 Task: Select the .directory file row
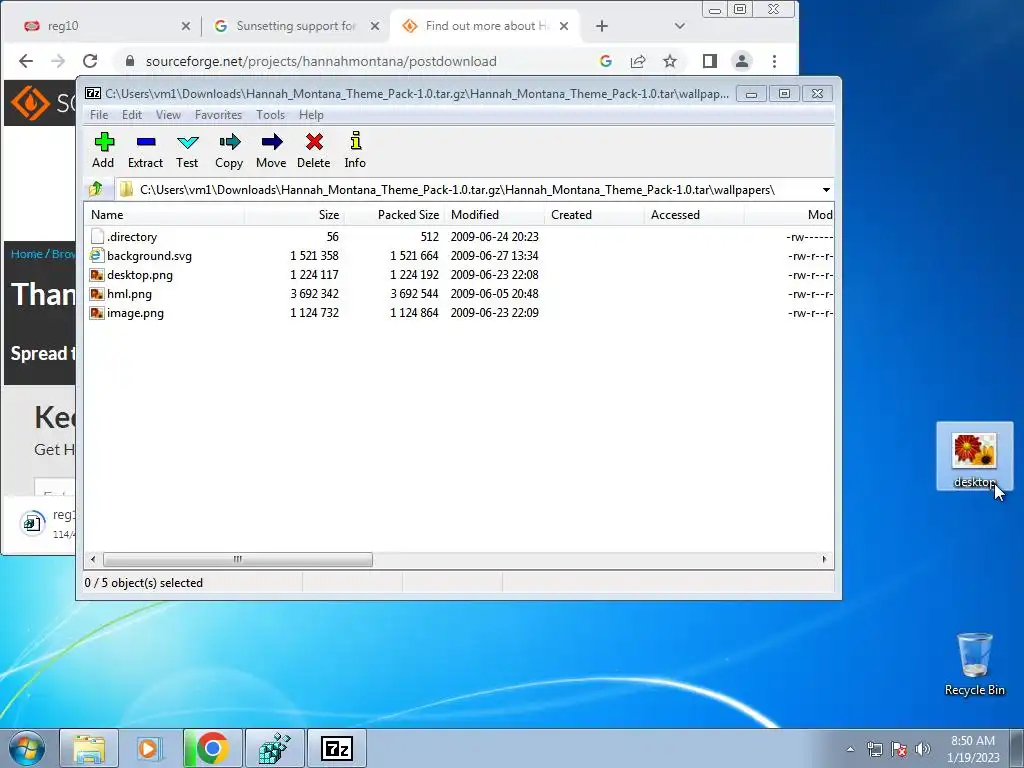click(x=459, y=237)
